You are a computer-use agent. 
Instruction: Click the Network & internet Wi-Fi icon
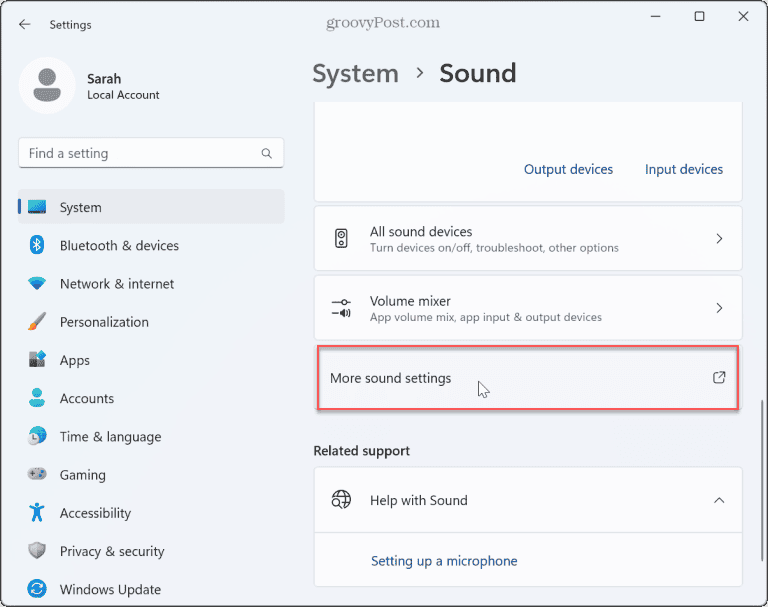coord(37,284)
